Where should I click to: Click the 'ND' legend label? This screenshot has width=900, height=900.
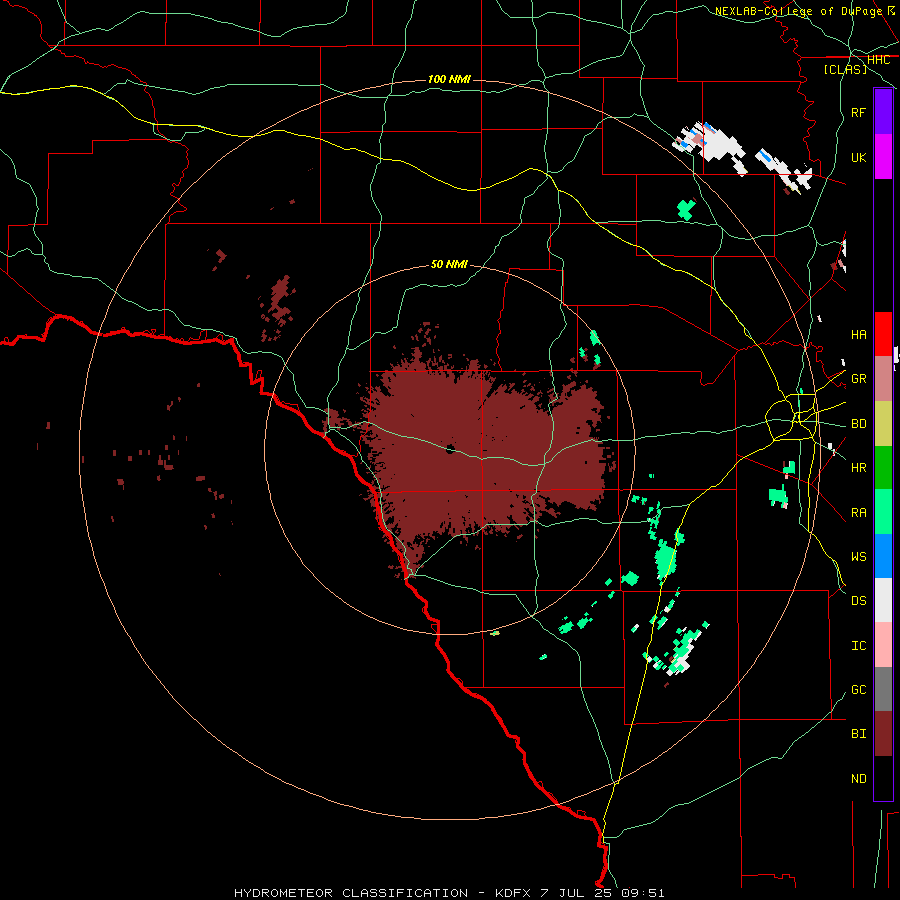tap(858, 778)
